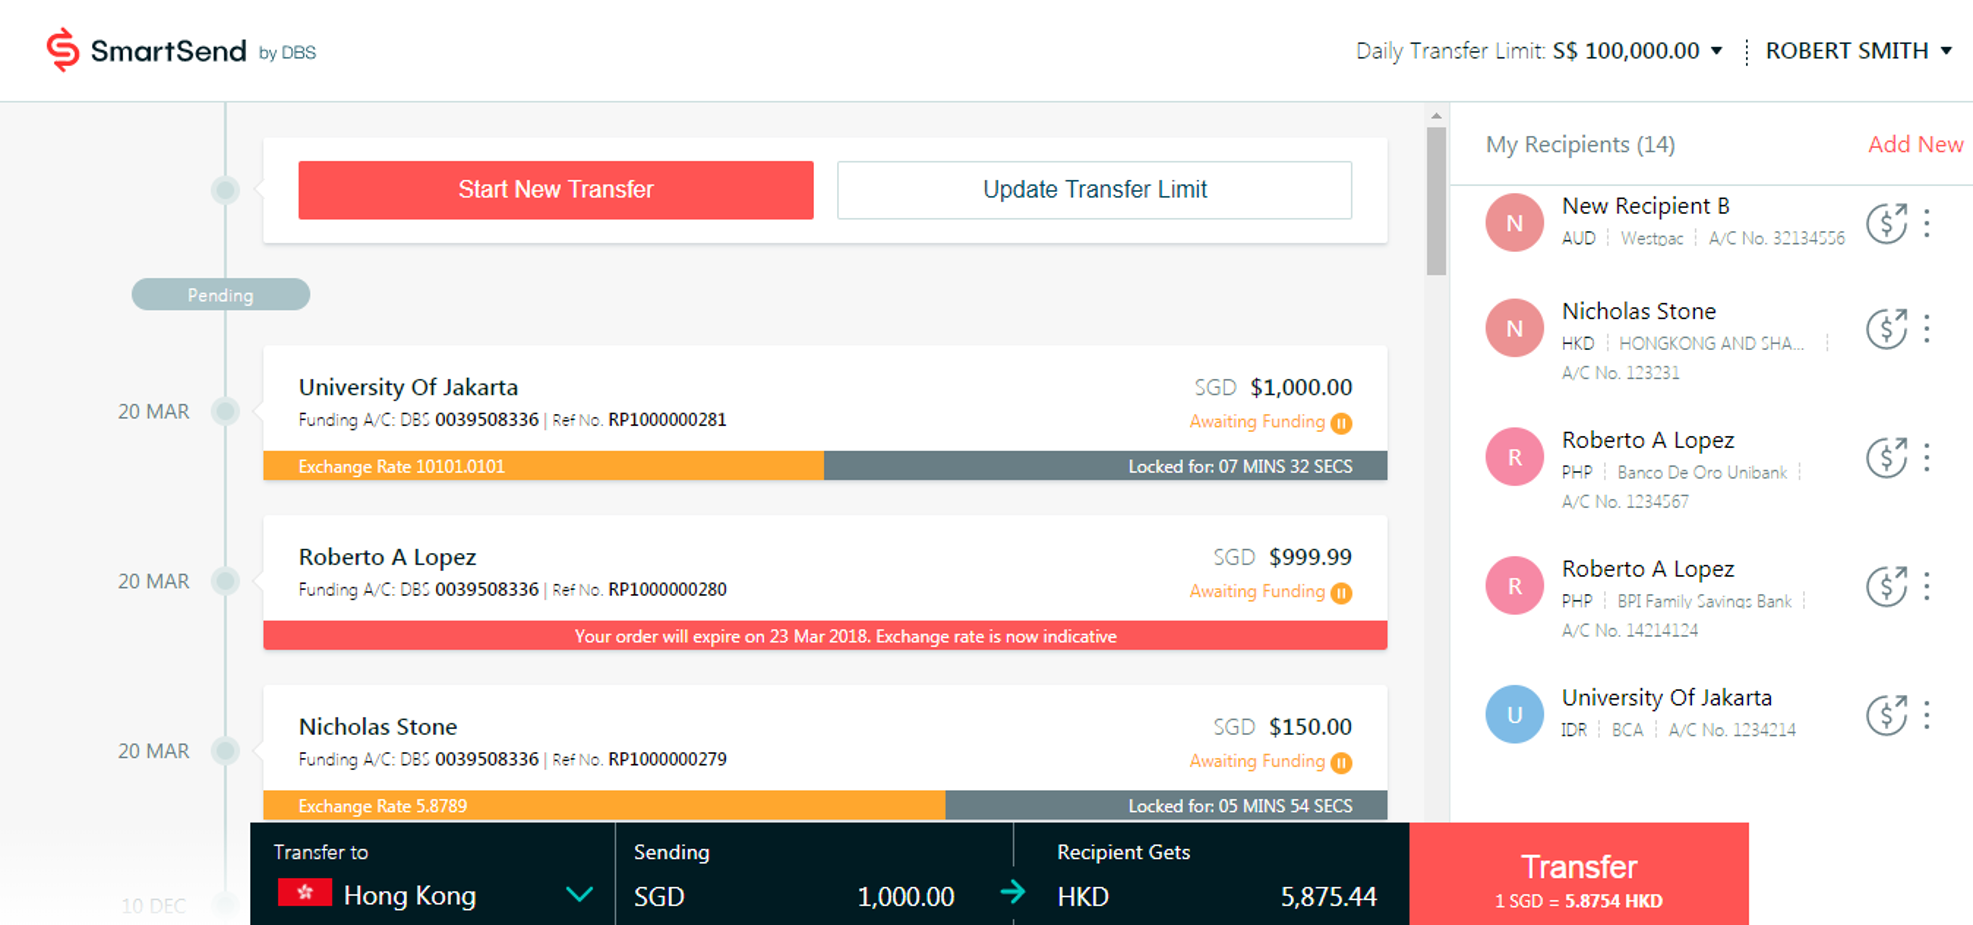
Task: Click Ref No. RP1000000281 text
Action: tap(640, 420)
